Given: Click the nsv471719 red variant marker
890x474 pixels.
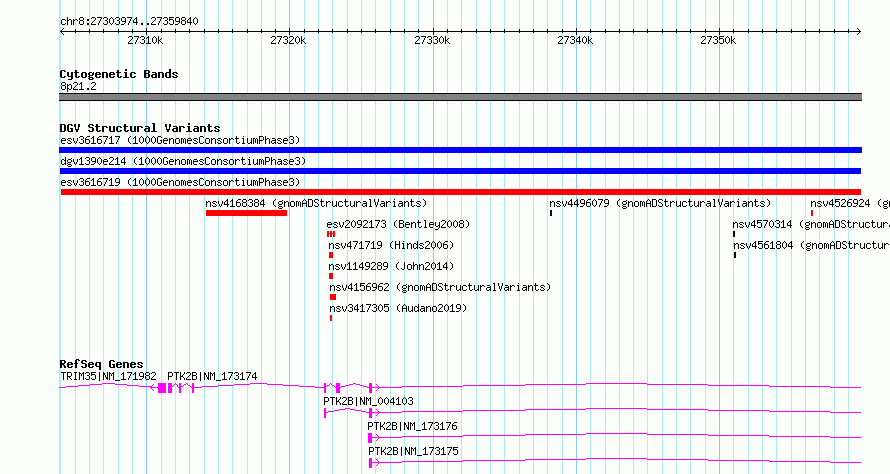Looking at the screenshot, I should click(x=331, y=255).
